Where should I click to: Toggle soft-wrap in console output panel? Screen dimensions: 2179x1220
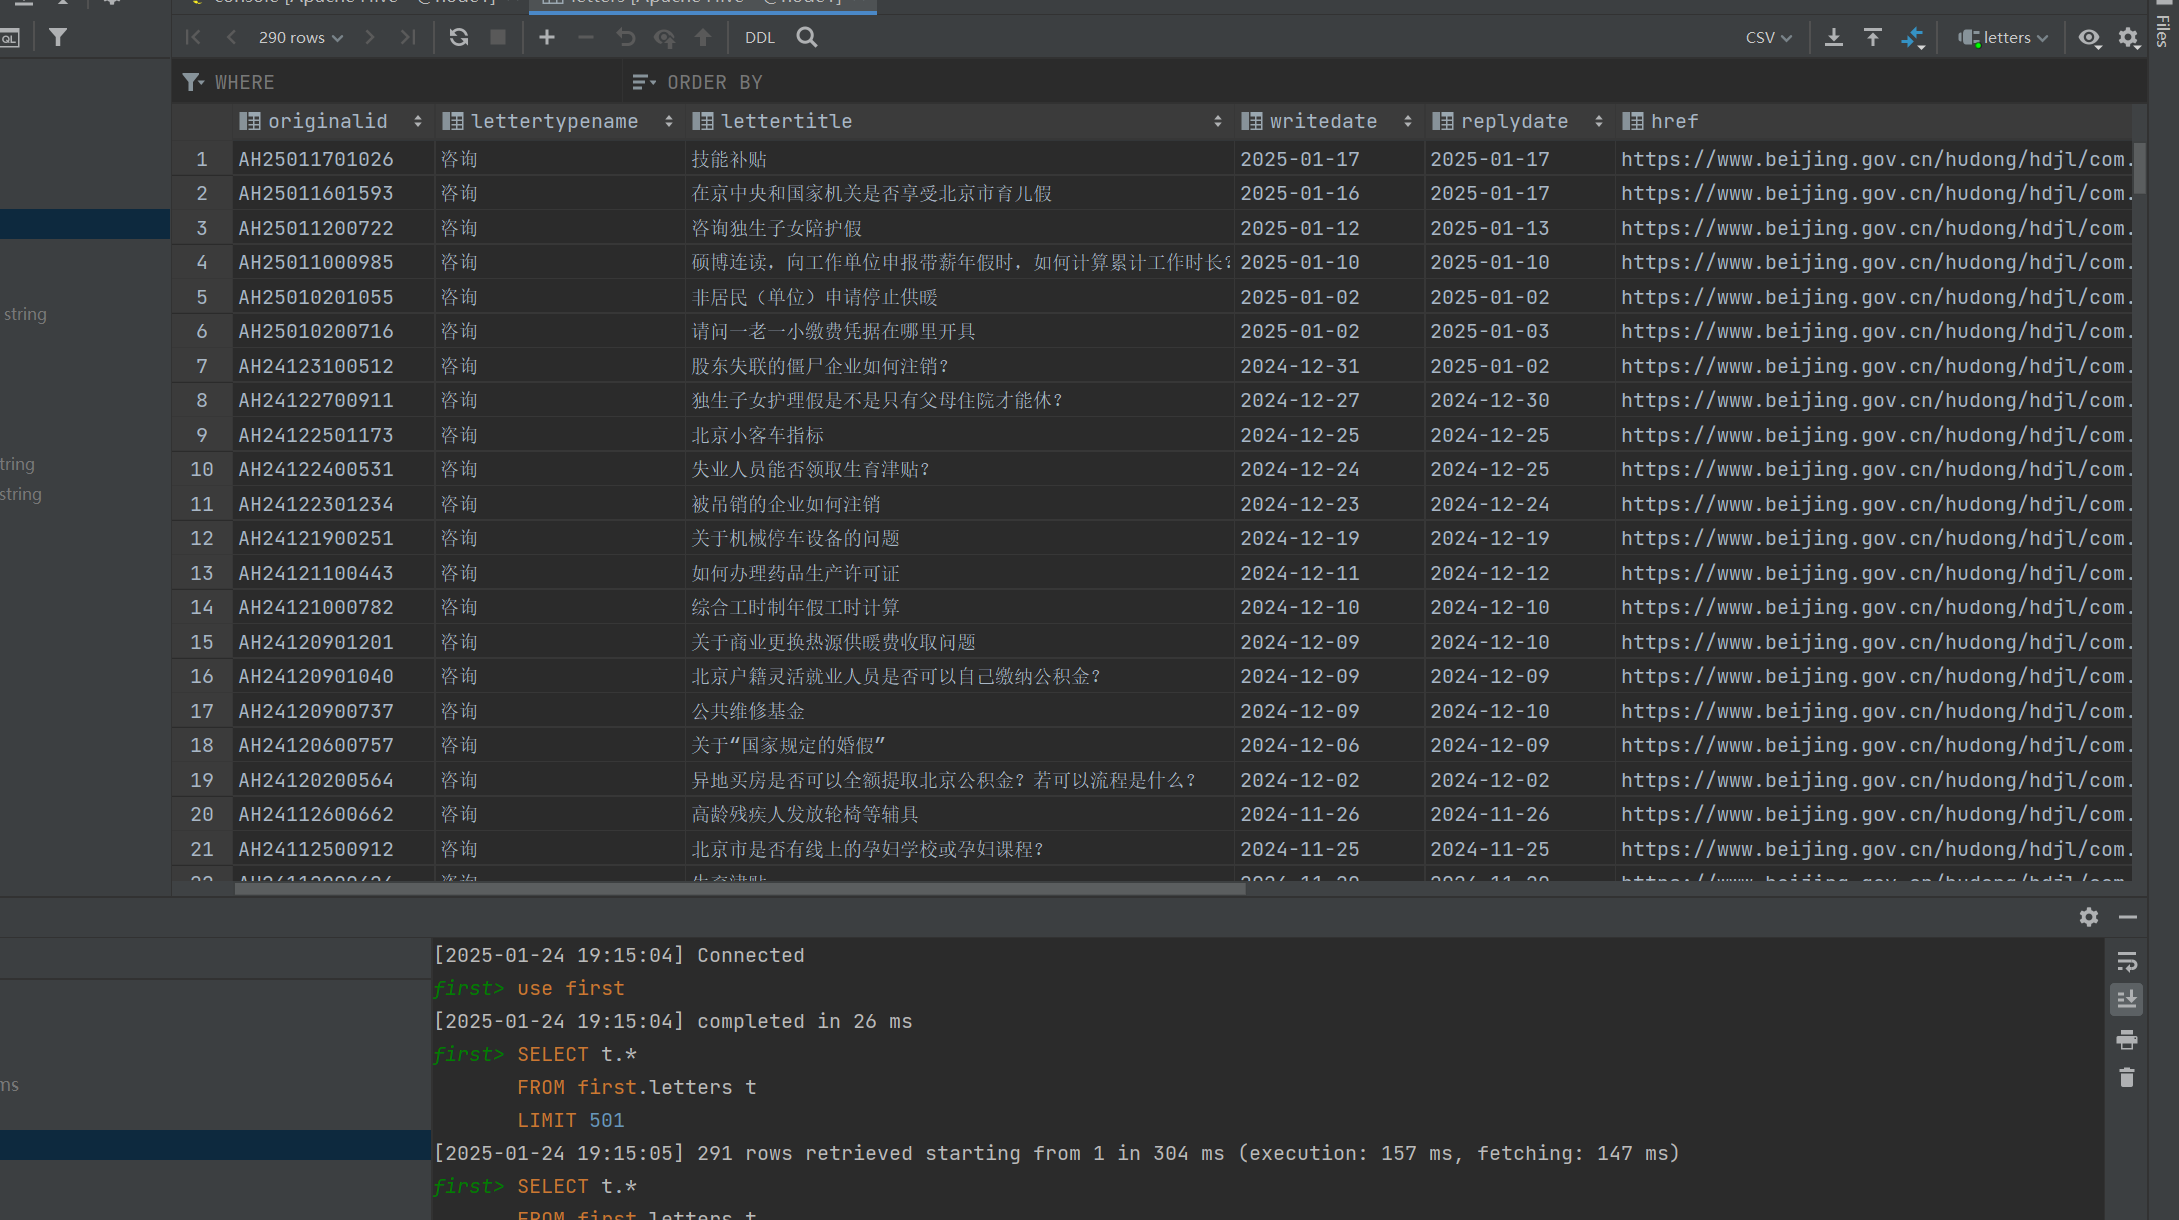(2126, 961)
